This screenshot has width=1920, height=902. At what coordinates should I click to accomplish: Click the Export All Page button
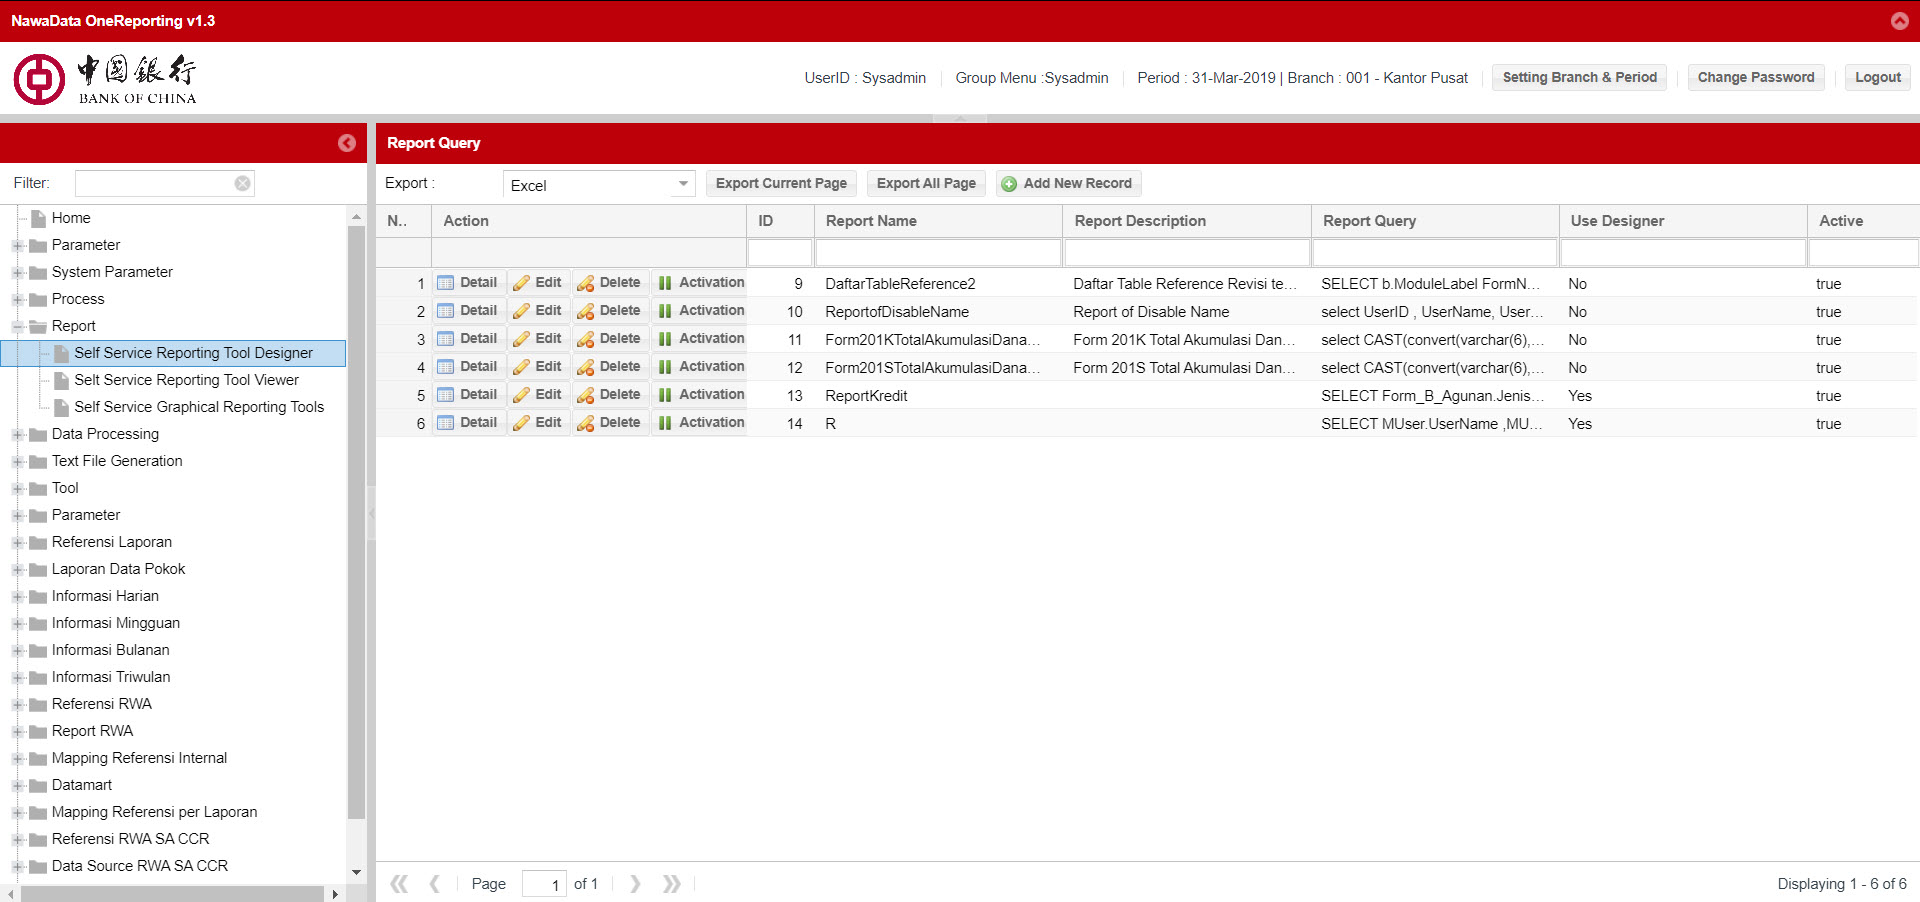click(926, 183)
